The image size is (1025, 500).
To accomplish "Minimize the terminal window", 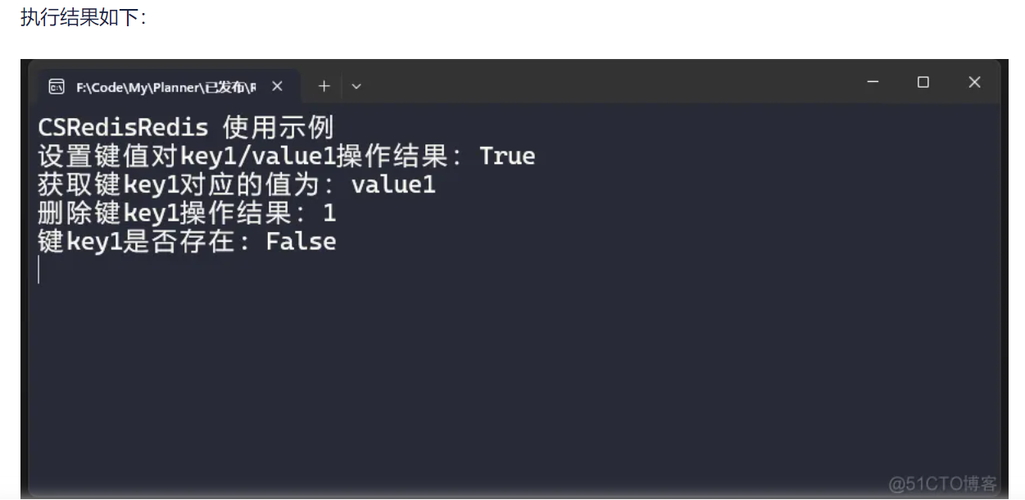I will [873, 83].
